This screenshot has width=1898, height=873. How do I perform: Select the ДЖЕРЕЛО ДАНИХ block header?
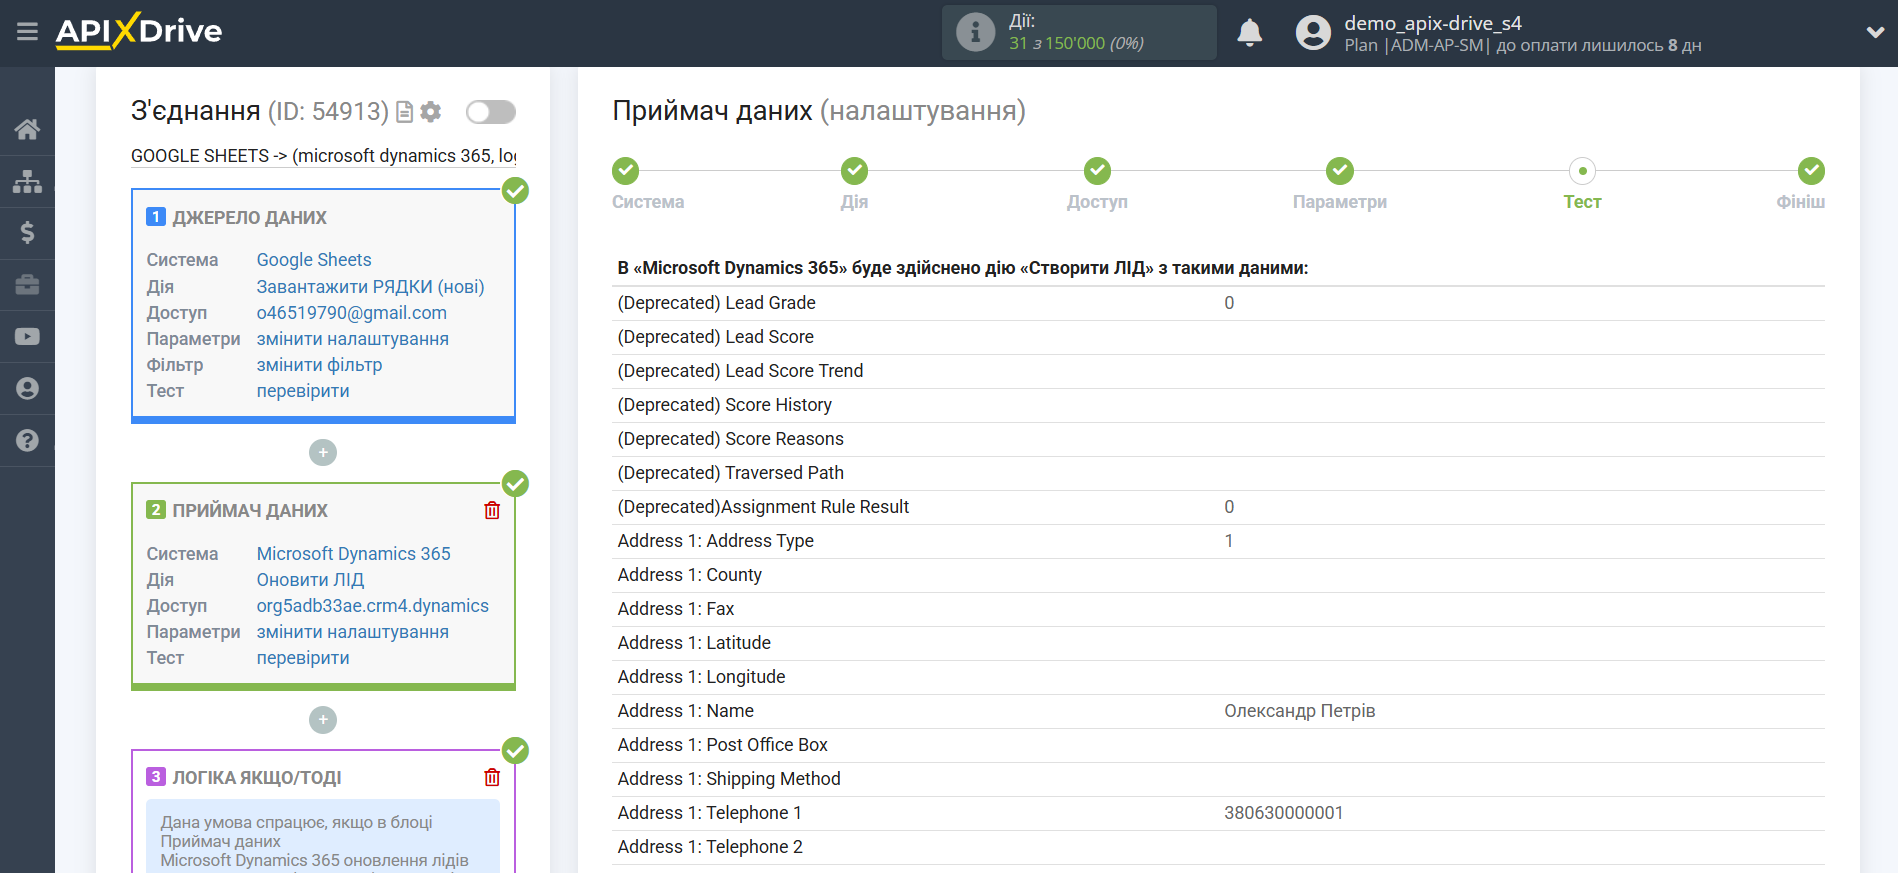point(249,218)
